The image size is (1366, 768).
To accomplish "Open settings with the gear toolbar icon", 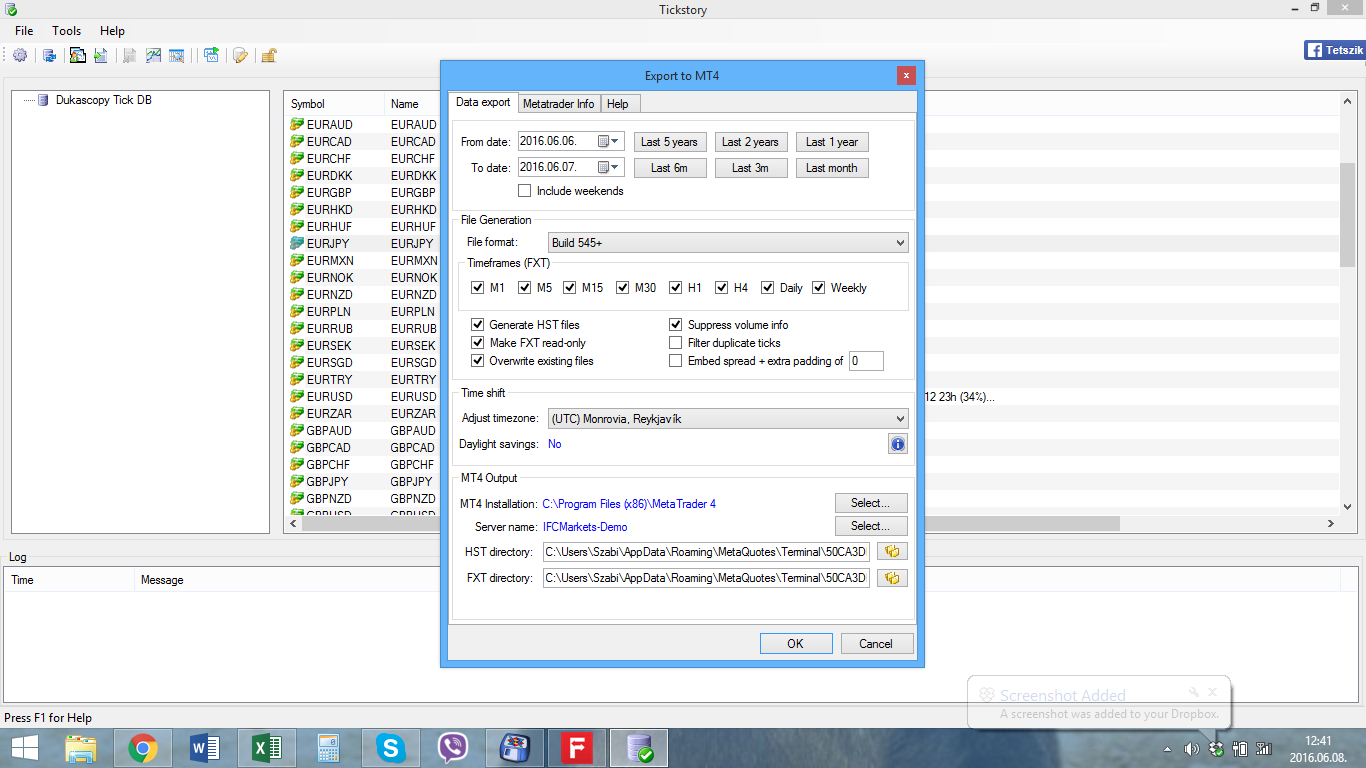I will point(20,55).
